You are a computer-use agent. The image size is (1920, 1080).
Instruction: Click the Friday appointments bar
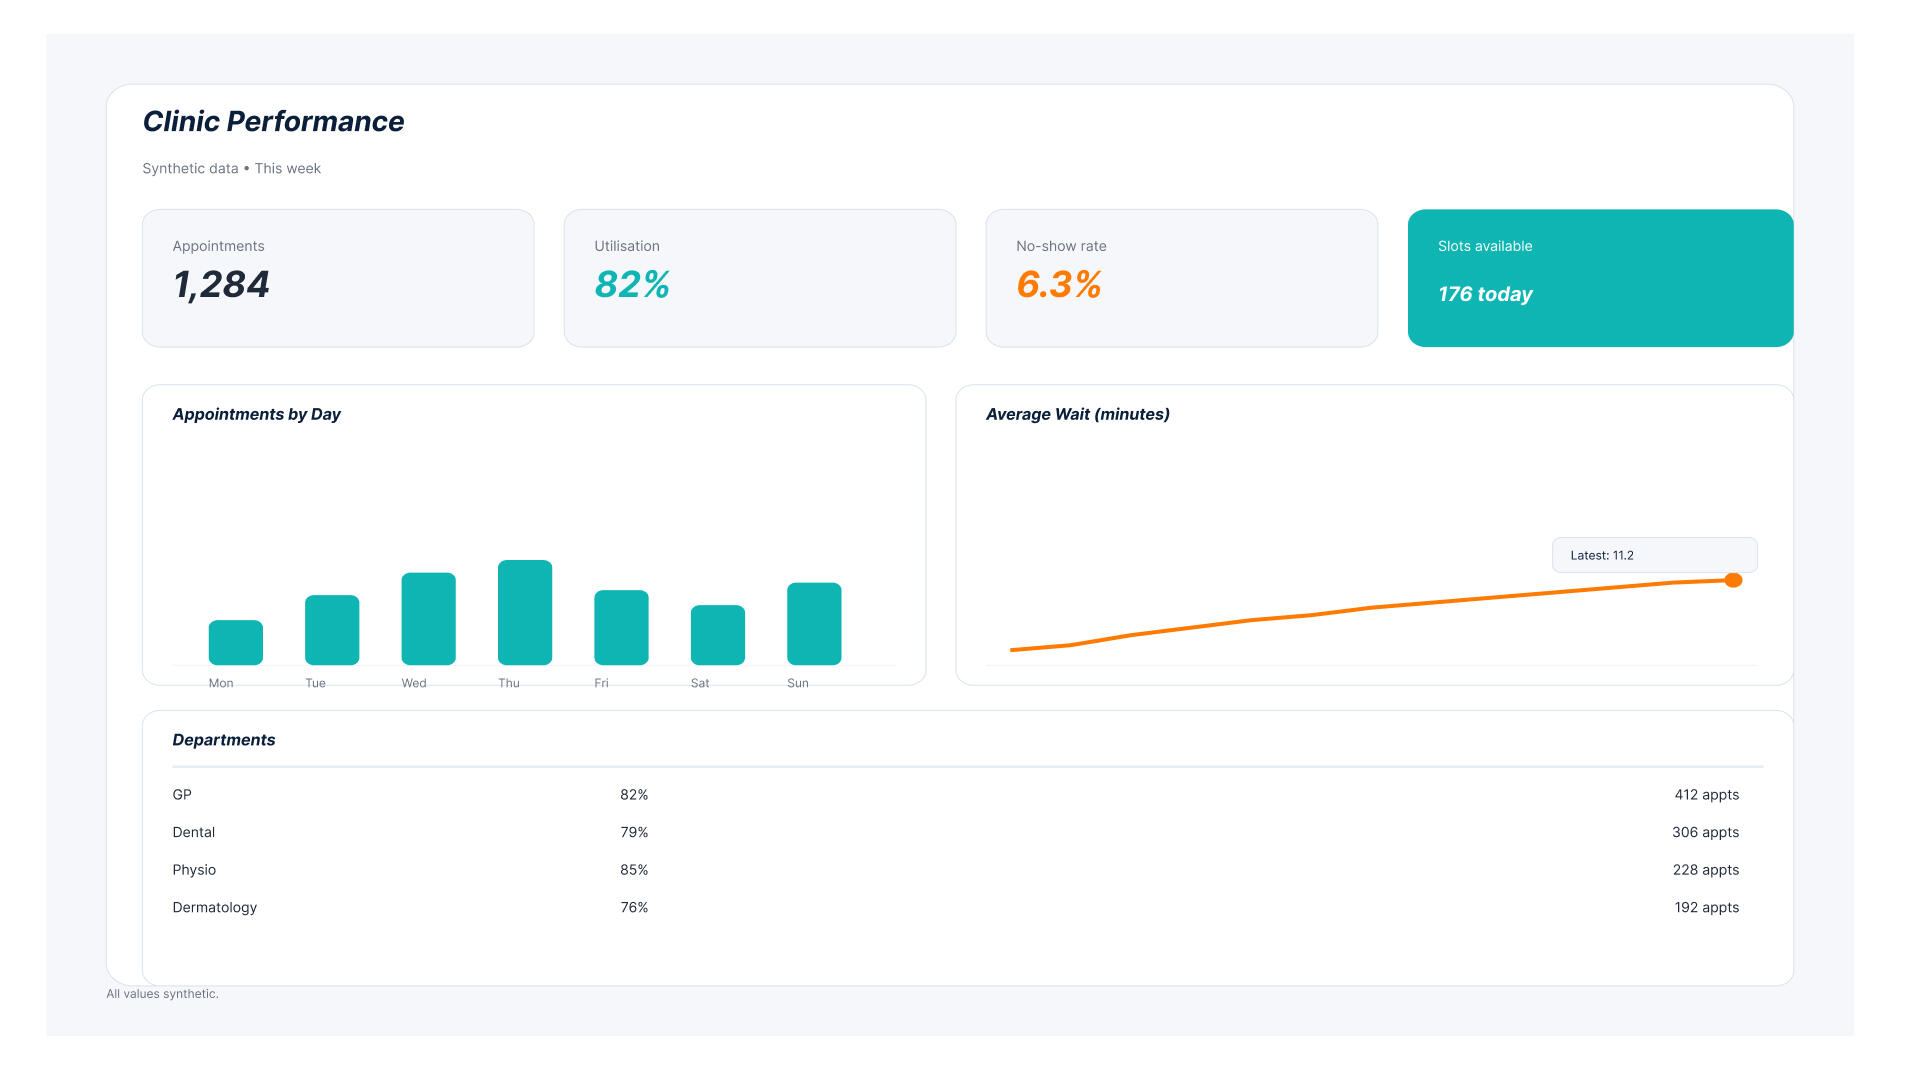[x=621, y=628]
